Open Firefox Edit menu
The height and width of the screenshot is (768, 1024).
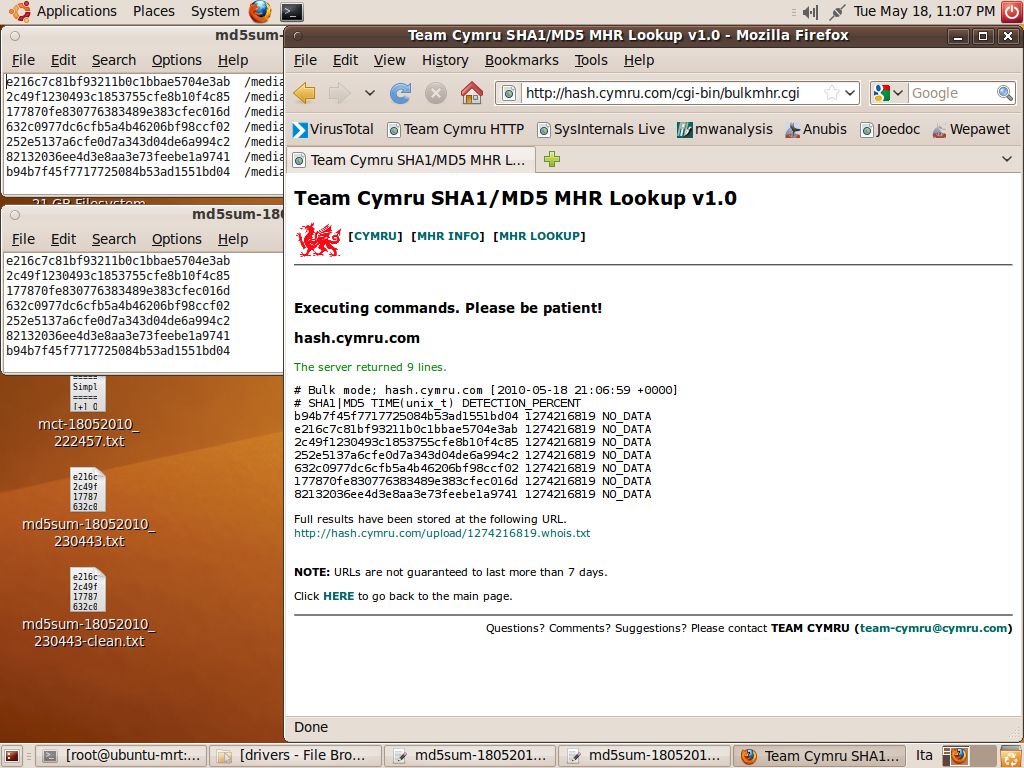[x=345, y=60]
